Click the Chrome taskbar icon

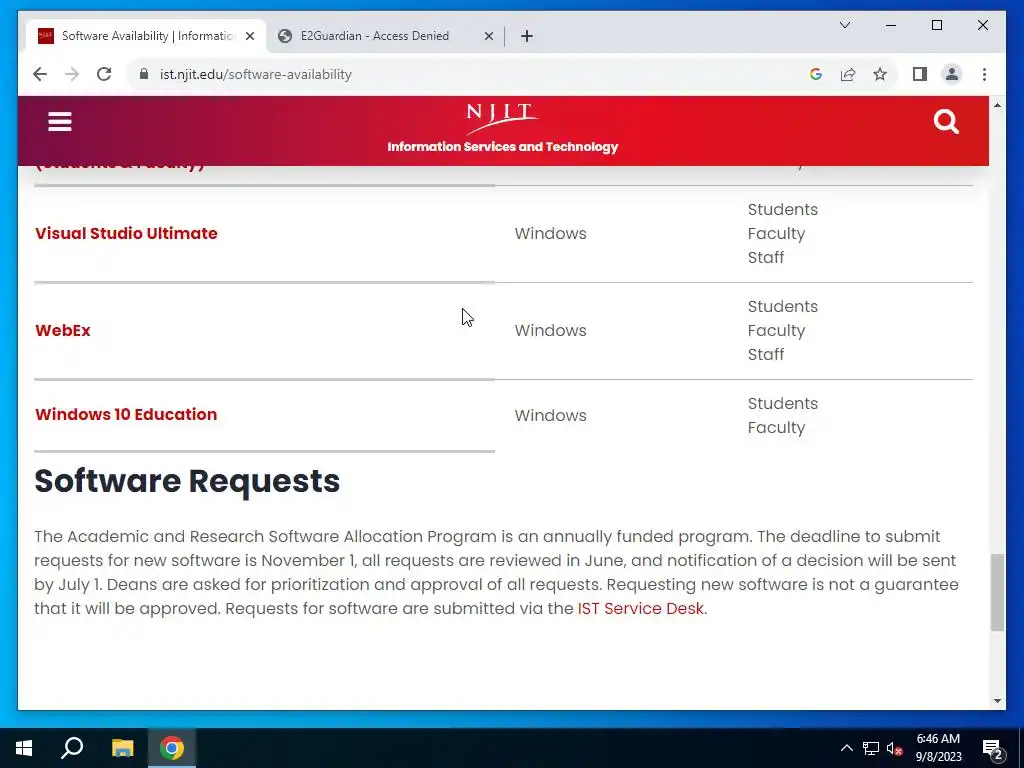point(172,748)
